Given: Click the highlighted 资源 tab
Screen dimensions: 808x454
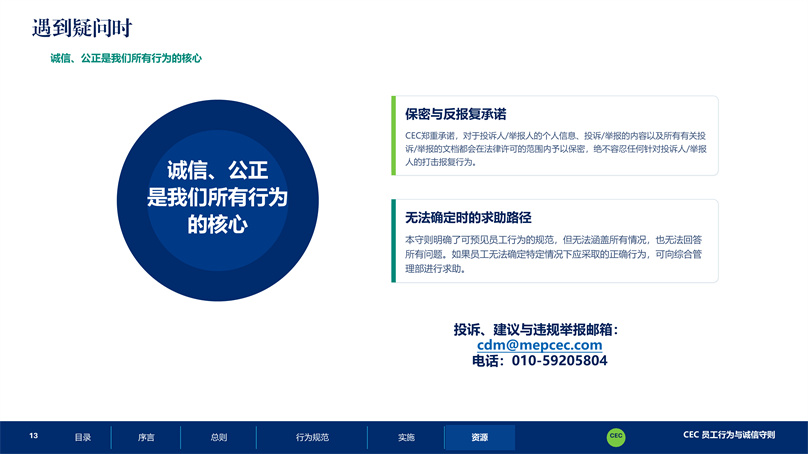Looking at the screenshot, I should point(480,437).
